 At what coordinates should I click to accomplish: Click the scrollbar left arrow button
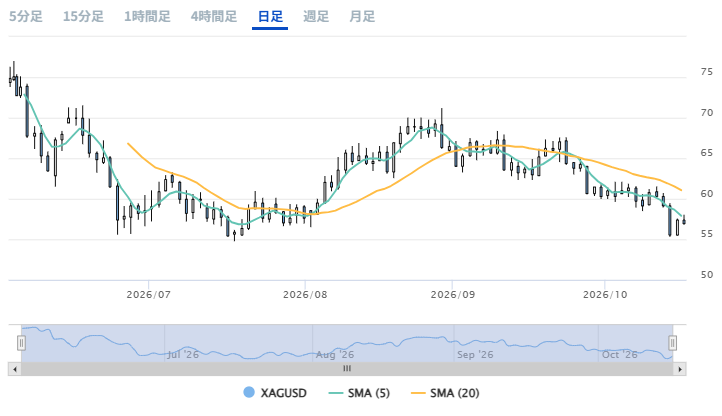pos(15,369)
